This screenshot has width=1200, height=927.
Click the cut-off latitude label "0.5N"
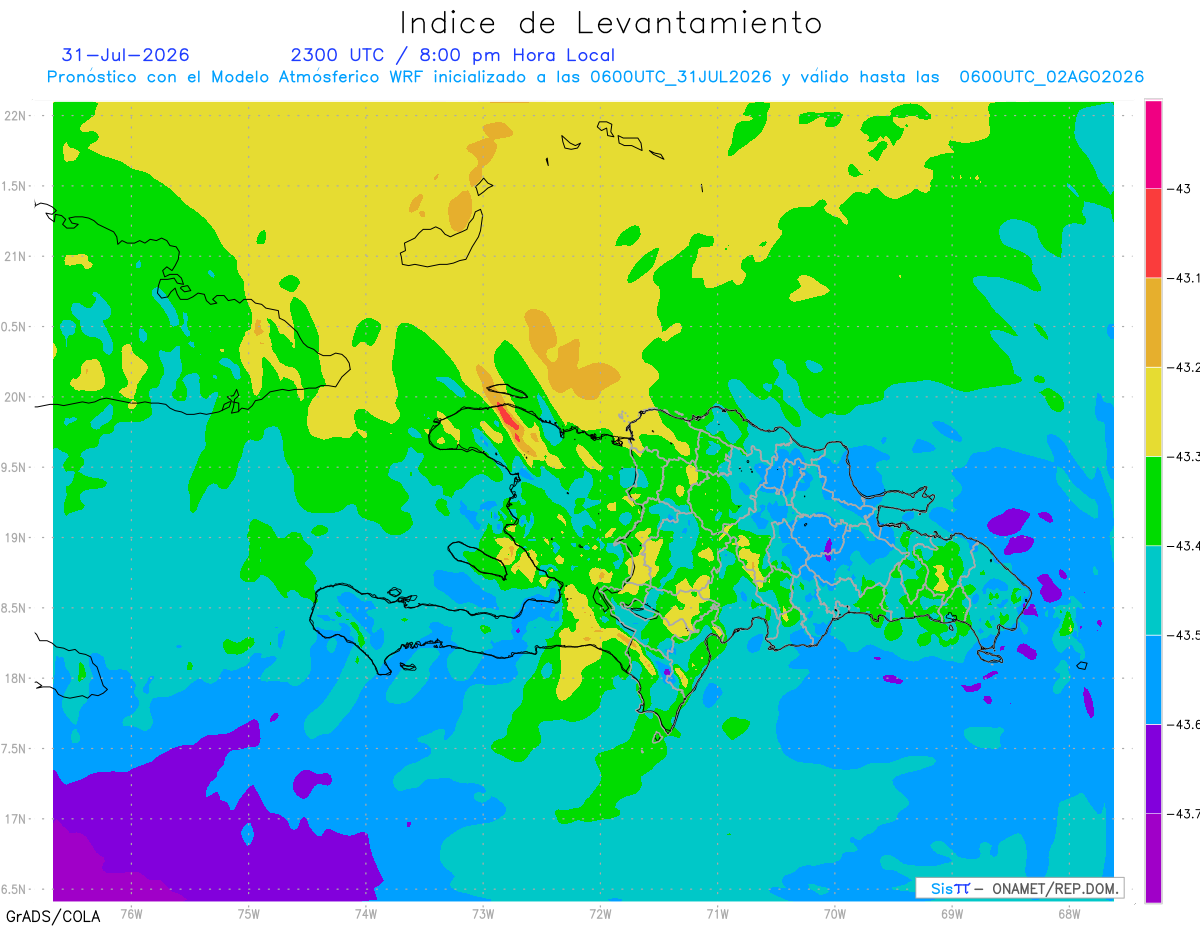(15, 327)
